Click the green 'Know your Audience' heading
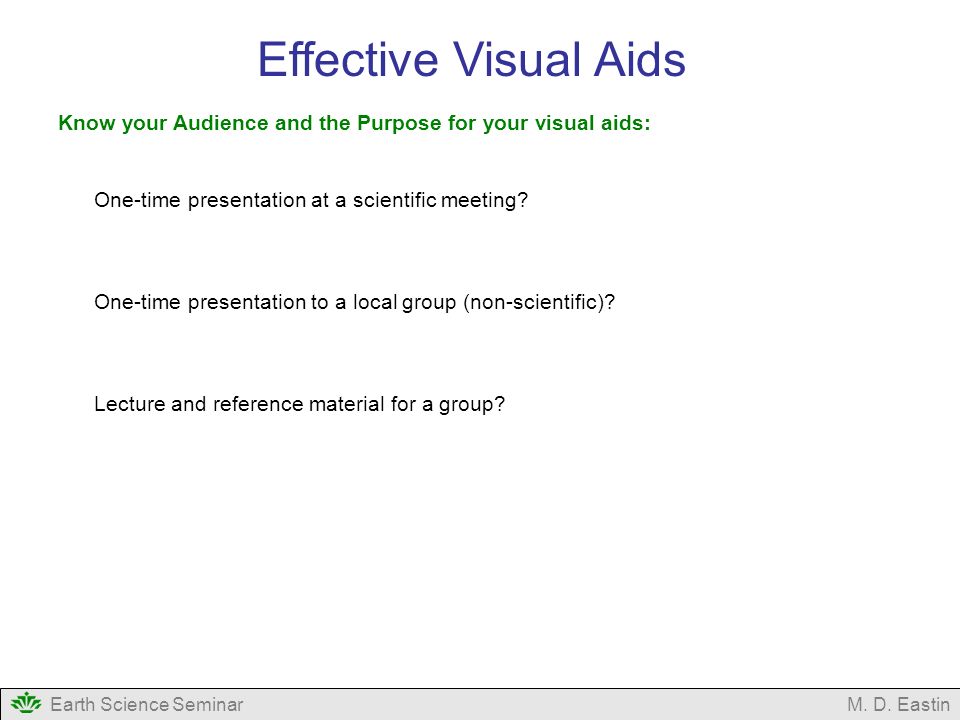 354,123
